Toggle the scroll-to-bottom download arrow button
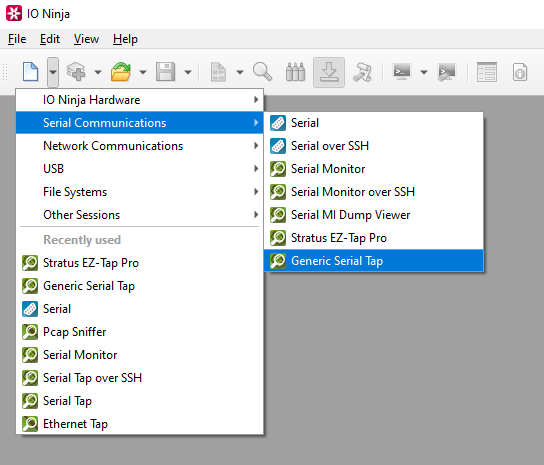The width and height of the screenshot is (544, 465). pyautogui.click(x=329, y=72)
